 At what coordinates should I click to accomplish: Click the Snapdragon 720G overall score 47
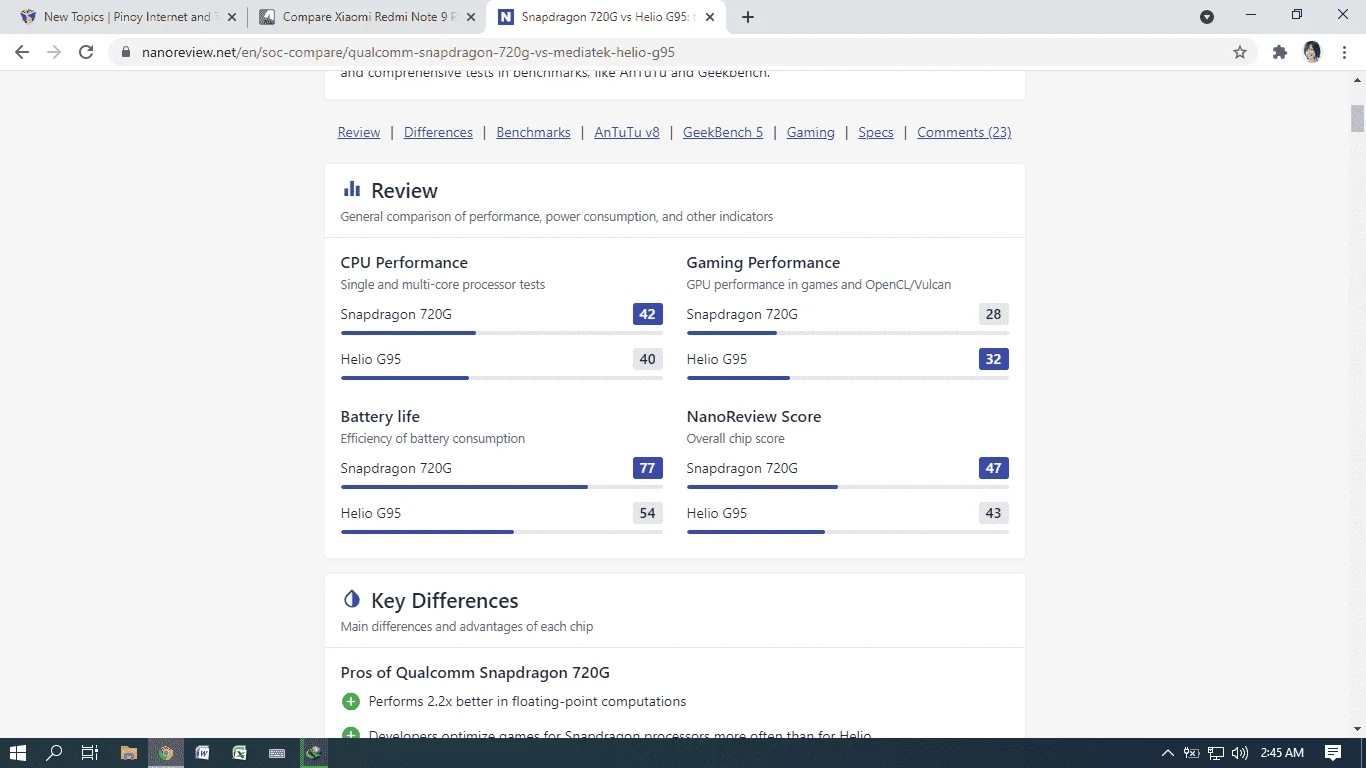[994, 468]
